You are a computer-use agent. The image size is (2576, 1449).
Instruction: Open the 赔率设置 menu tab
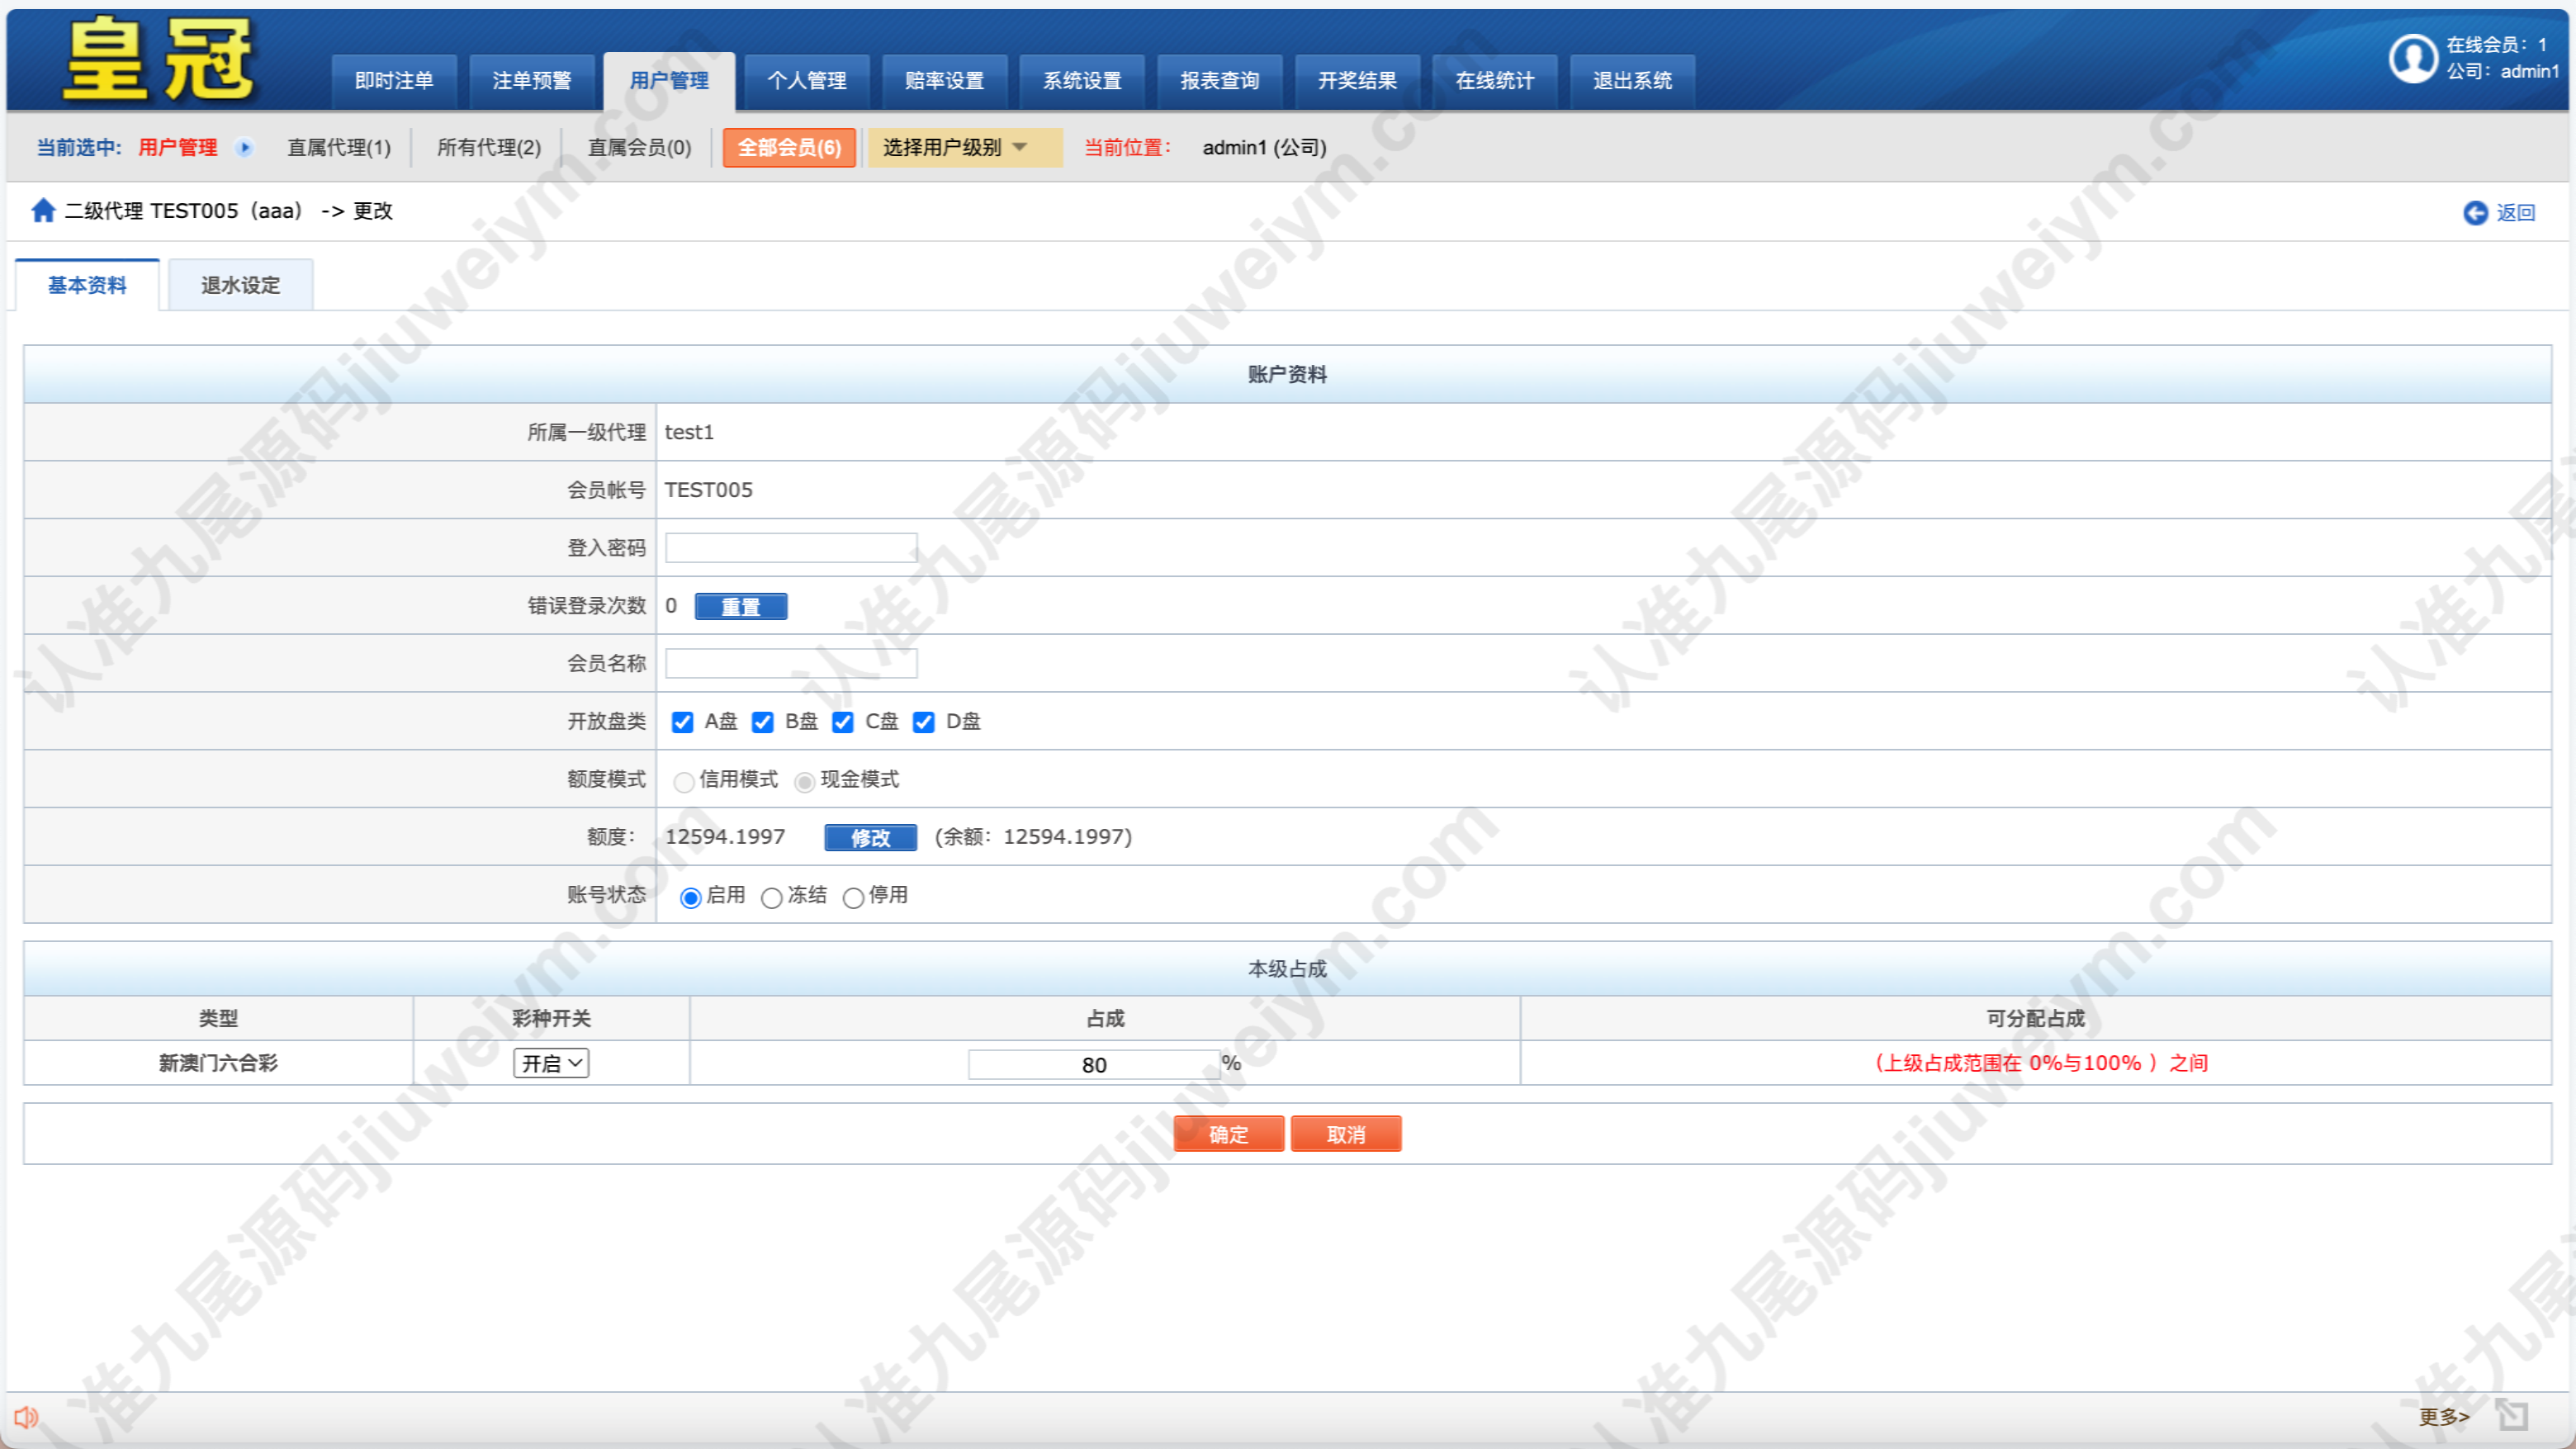tap(944, 81)
